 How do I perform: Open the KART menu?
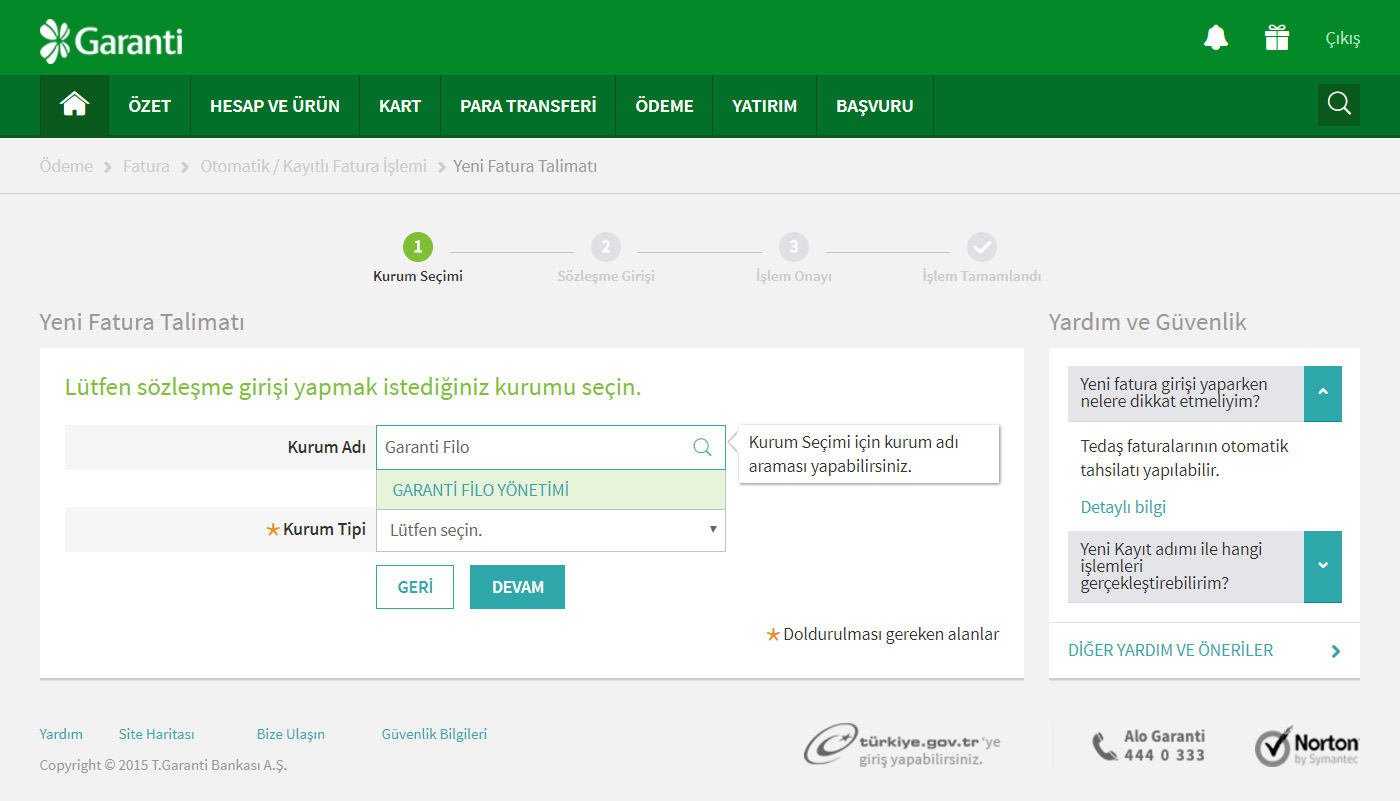coord(400,106)
